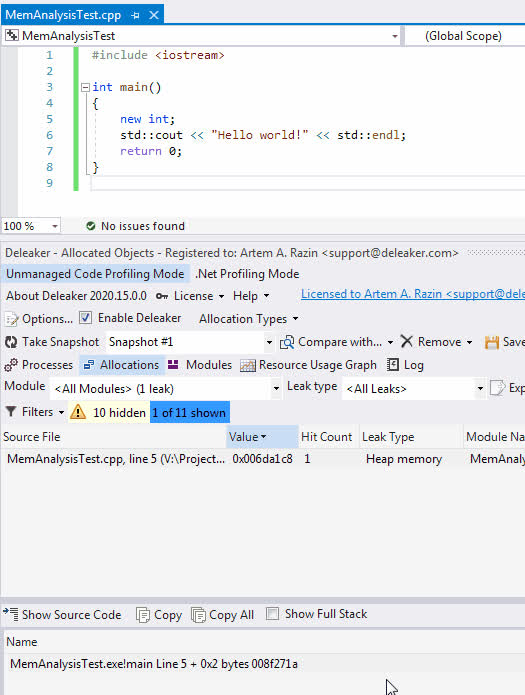Click the Options icon
Image resolution: width=525 pixels, height=695 pixels.
12,319
